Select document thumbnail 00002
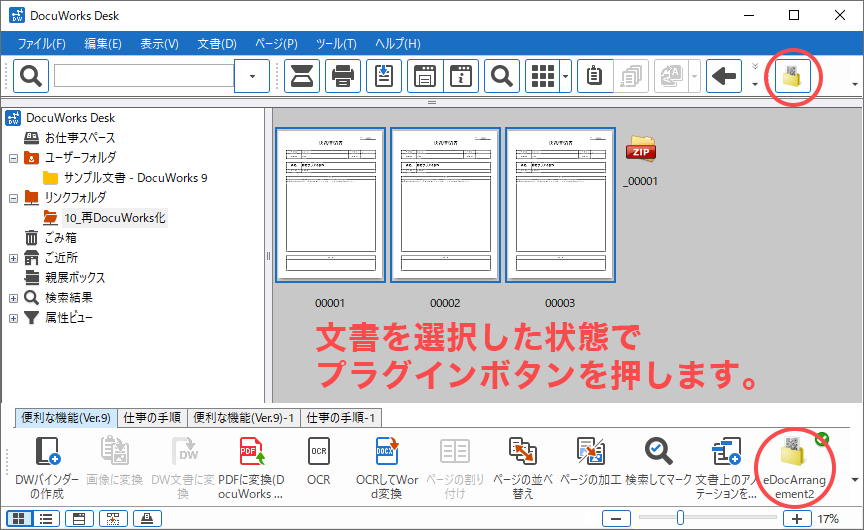 tap(445, 205)
